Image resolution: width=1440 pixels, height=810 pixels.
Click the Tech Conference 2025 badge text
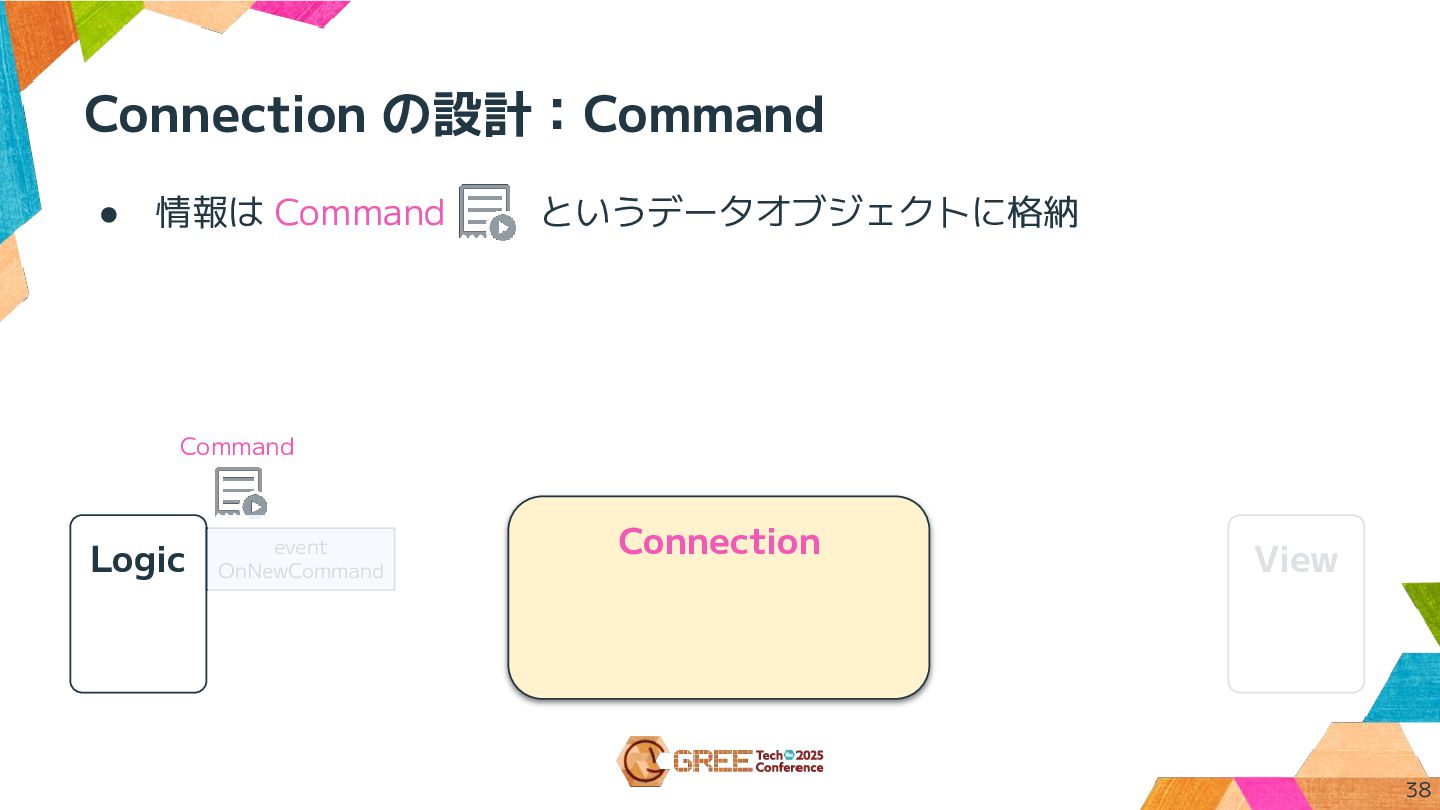789,762
